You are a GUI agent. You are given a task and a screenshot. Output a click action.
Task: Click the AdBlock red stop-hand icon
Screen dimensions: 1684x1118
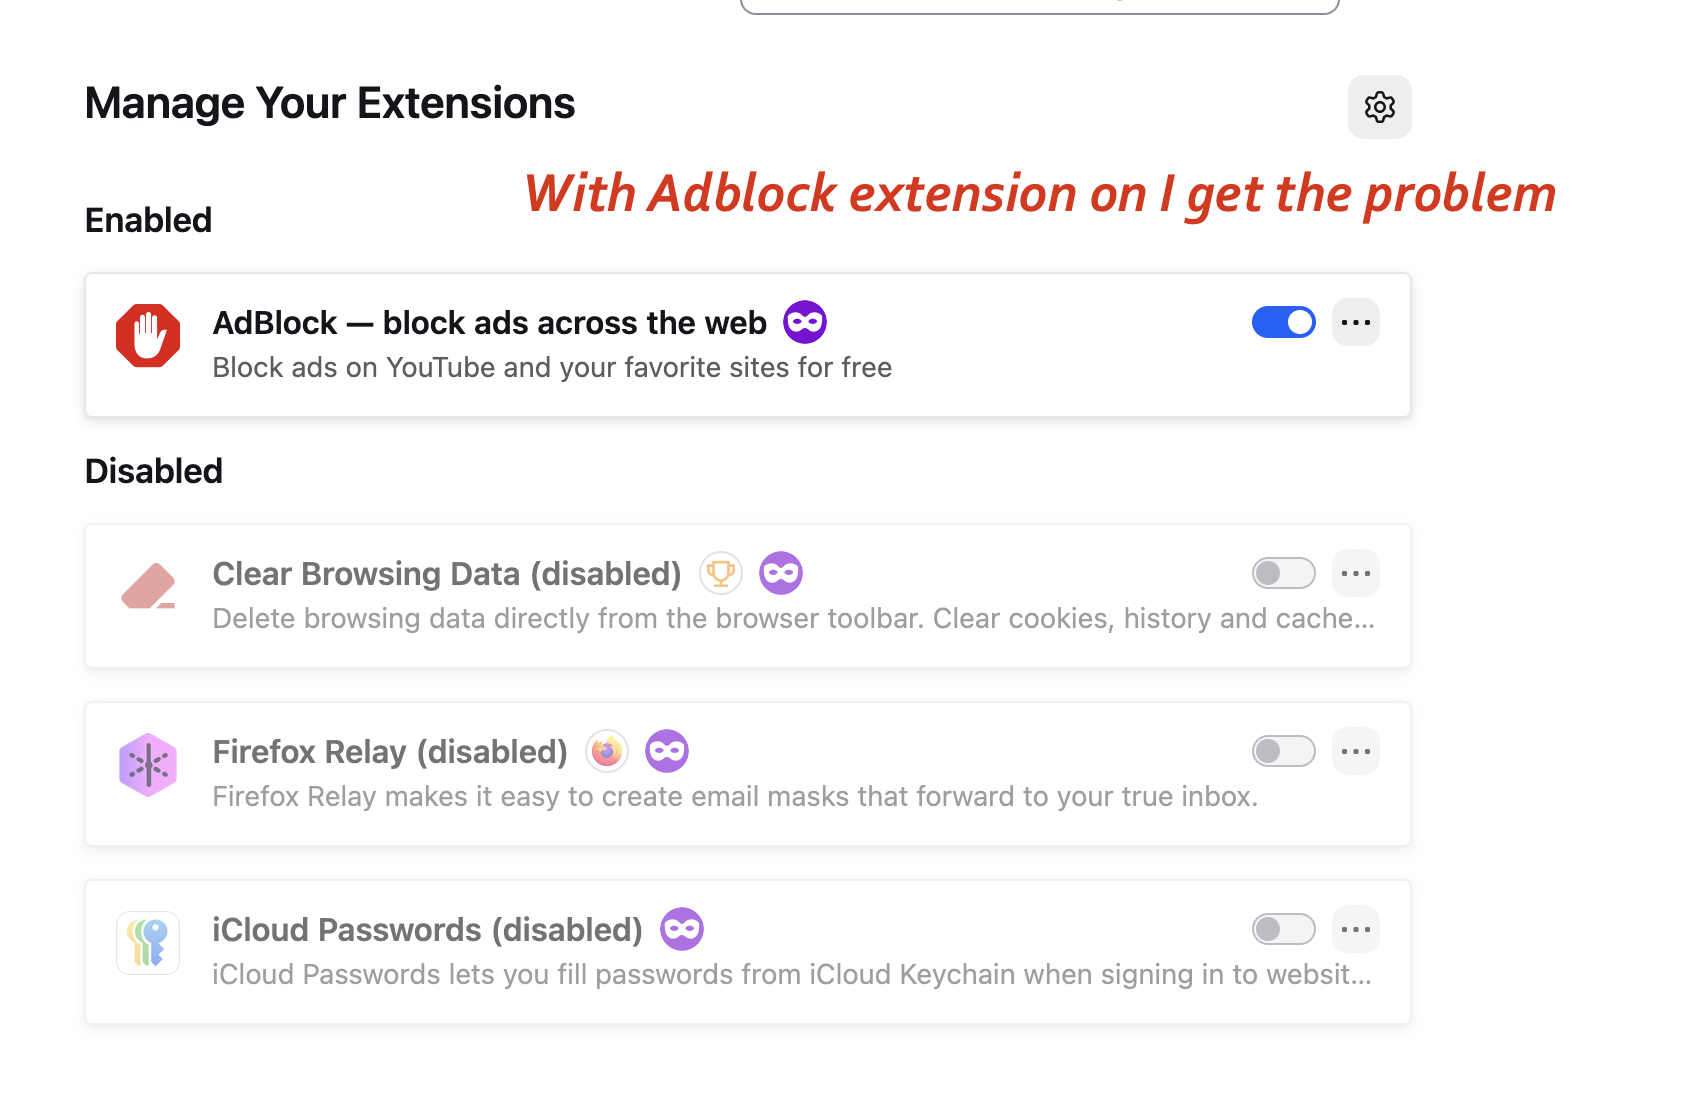pyautogui.click(x=148, y=336)
